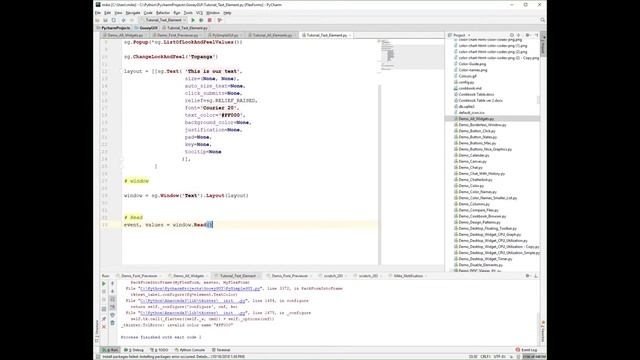The height and width of the screenshot is (360, 640).
Task: Open the Edit menu
Action: pyautogui.click(x=107, y=13)
